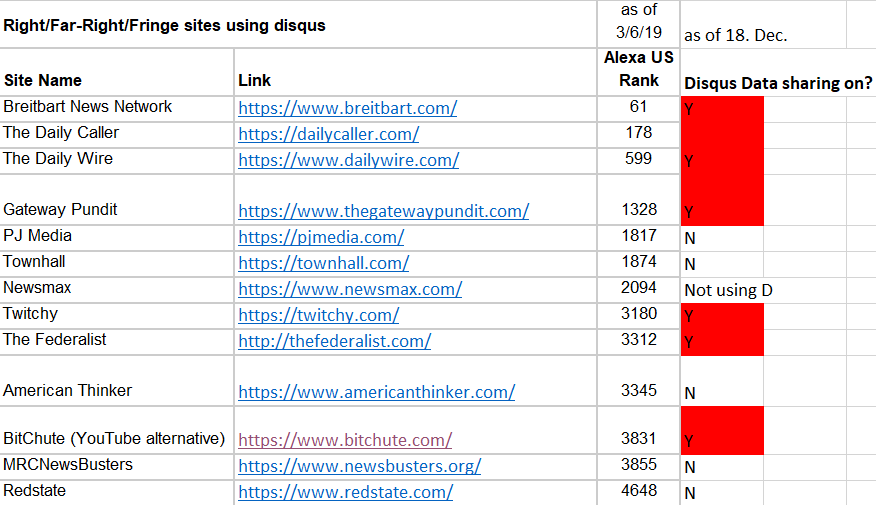Open the thefederalist.com link
876x505 pixels.
[335, 341]
